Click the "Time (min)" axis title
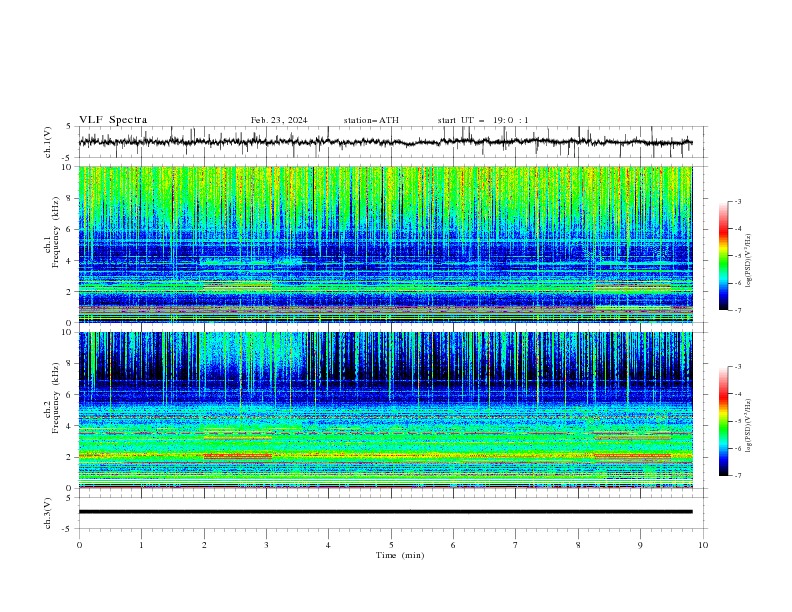792x612 pixels. (x=400, y=555)
